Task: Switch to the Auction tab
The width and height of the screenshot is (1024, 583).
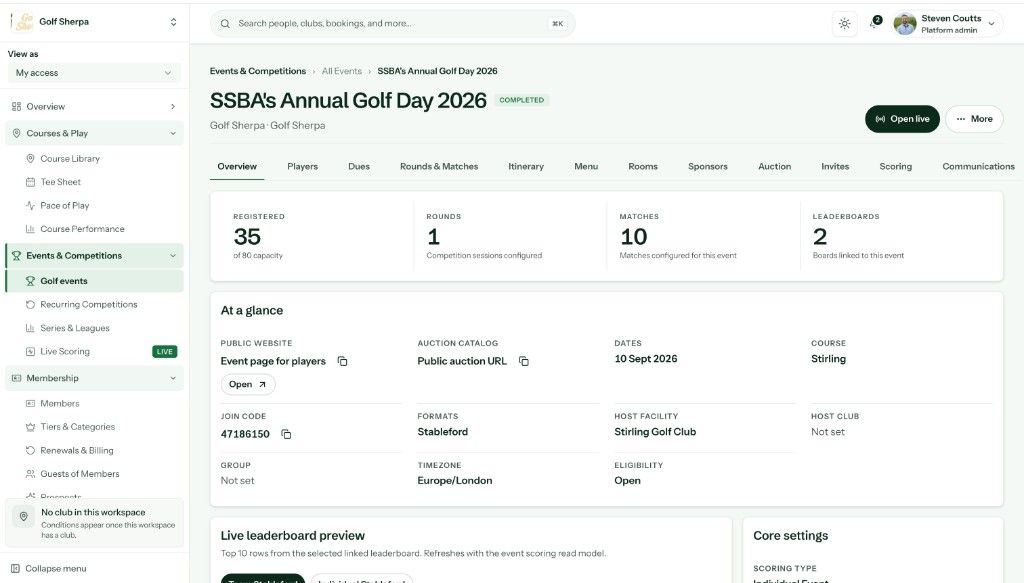Action: point(775,166)
